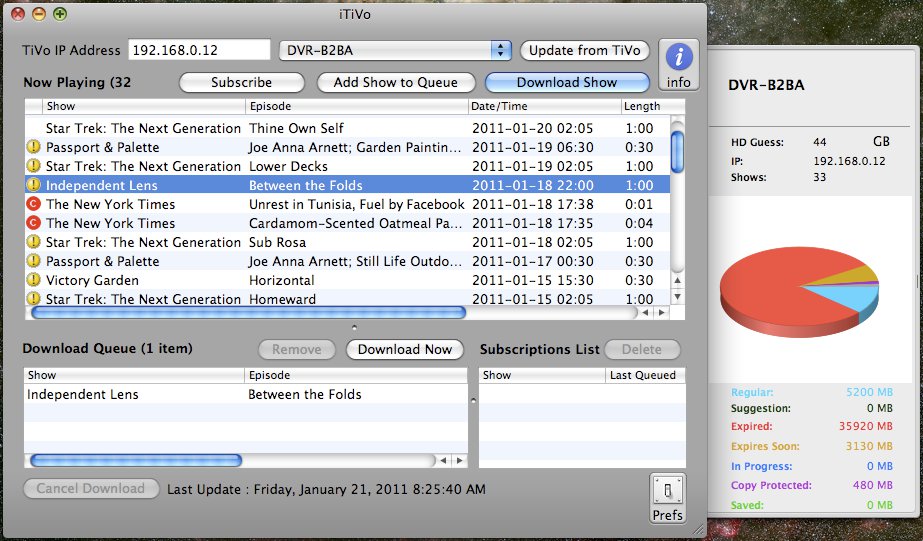Click Now Playing vertical scrollbar thumb
The width and height of the screenshot is (923, 541).
pos(678,152)
